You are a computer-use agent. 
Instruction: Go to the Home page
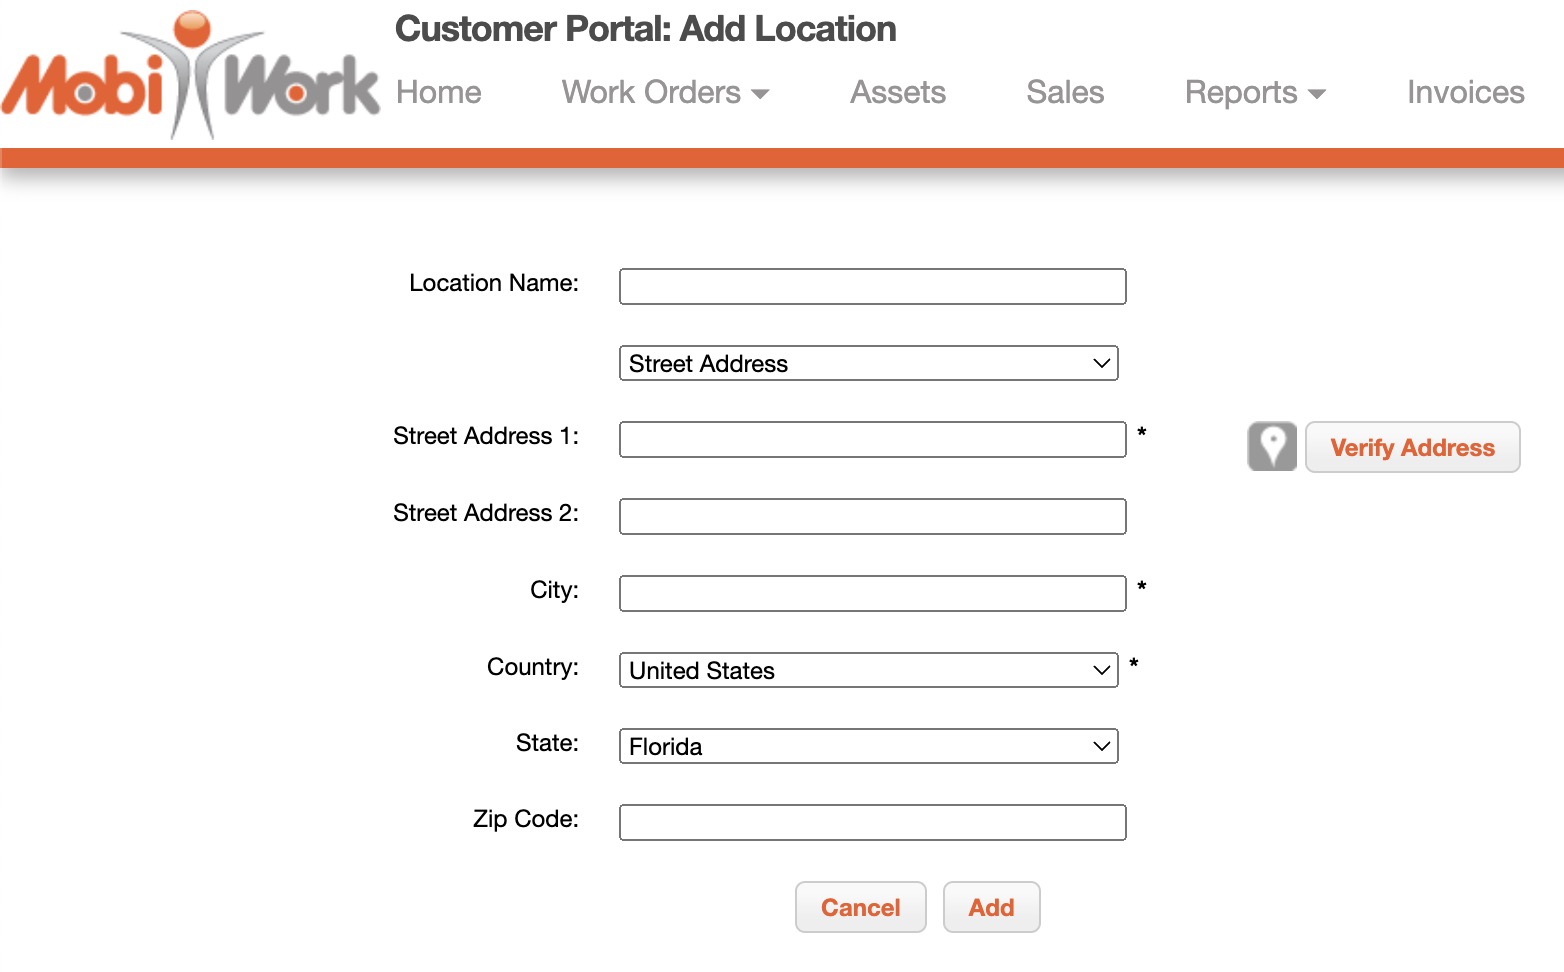[x=438, y=92]
